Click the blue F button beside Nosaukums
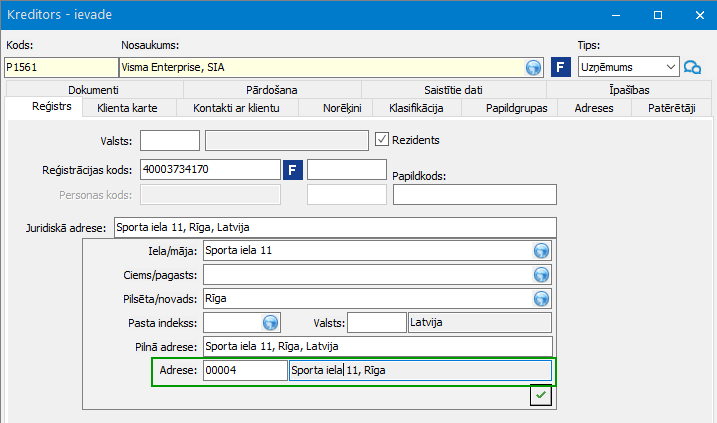Screen dimensions: 717x423 [x=561, y=68]
